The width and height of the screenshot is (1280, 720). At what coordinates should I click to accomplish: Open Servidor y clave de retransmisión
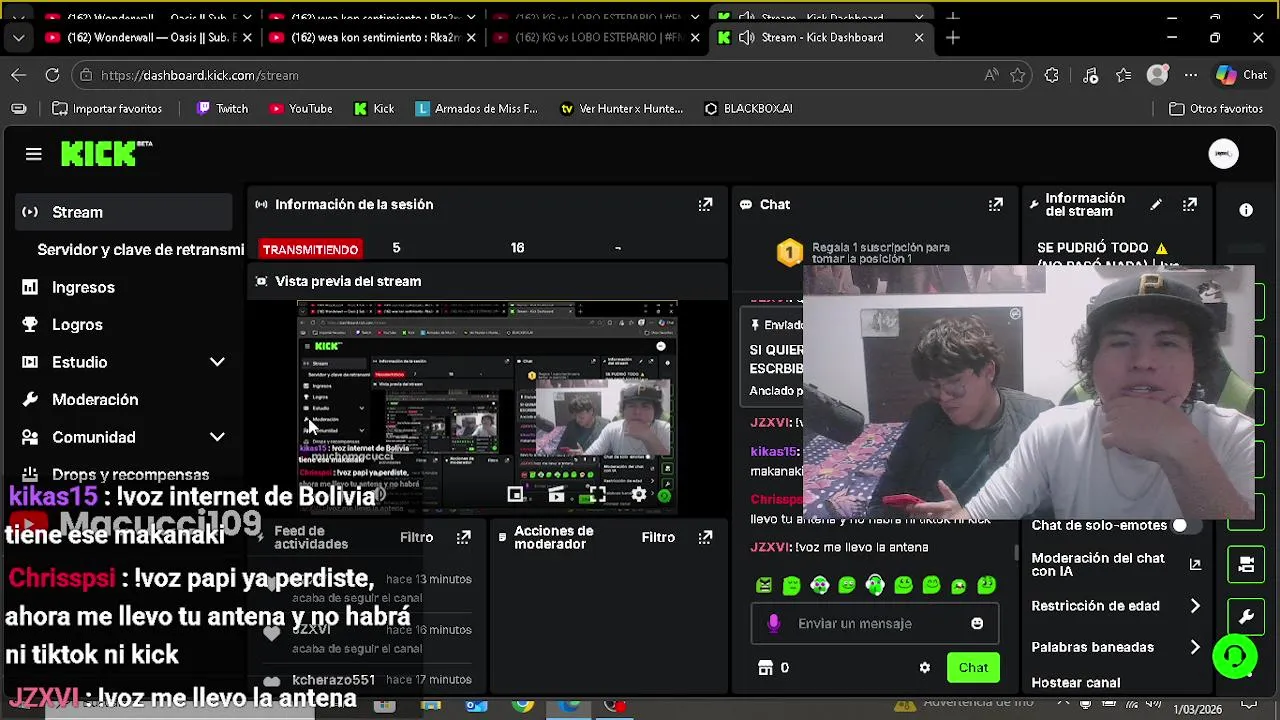pos(140,250)
